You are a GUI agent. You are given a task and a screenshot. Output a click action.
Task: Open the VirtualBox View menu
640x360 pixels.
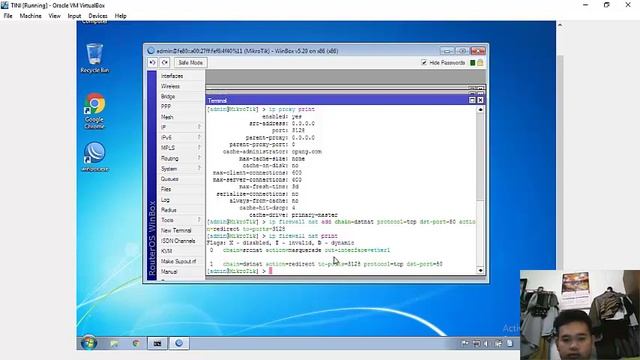pyautogui.click(x=54, y=16)
